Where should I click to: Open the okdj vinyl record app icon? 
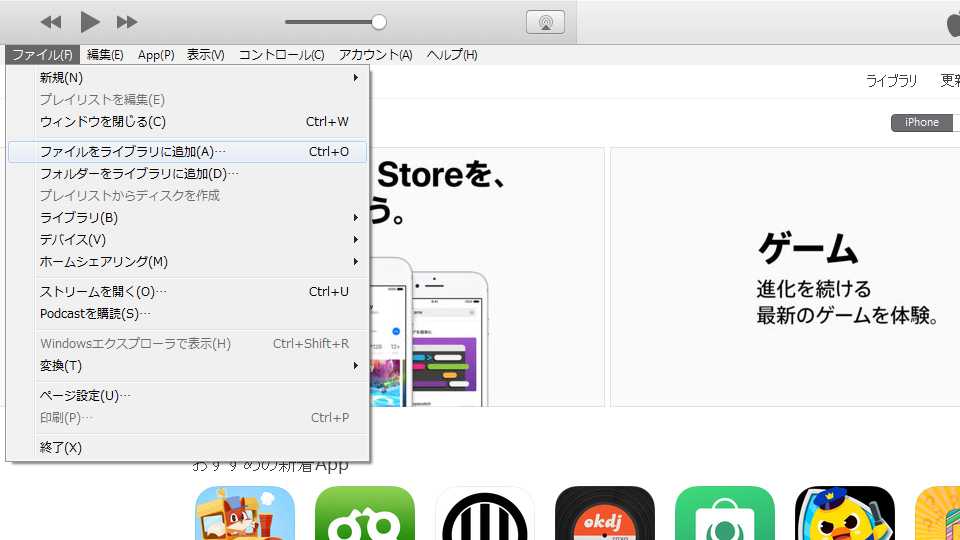click(x=605, y=513)
